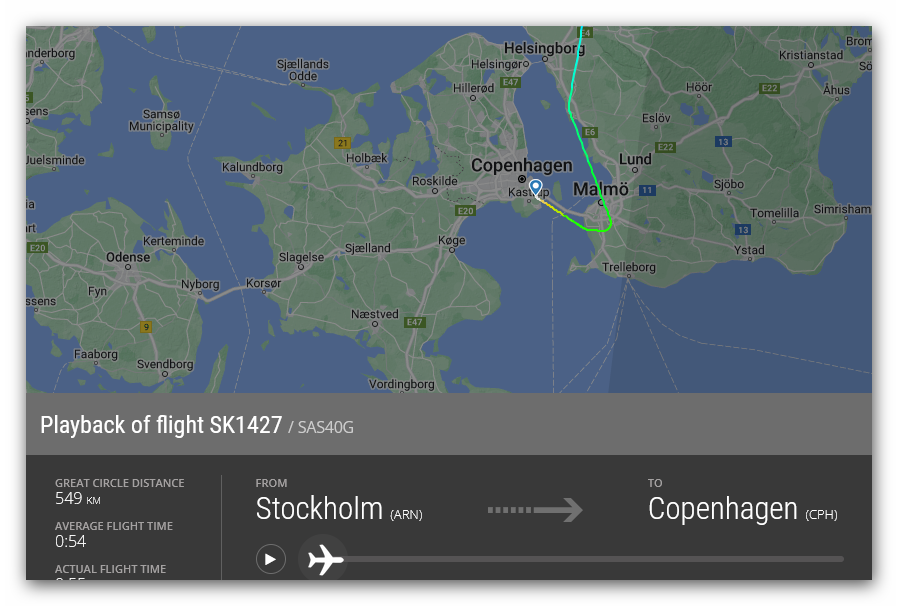Click the Malmö city label on map
The height and width of the screenshot is (606, 898).
tap(601, 189)
